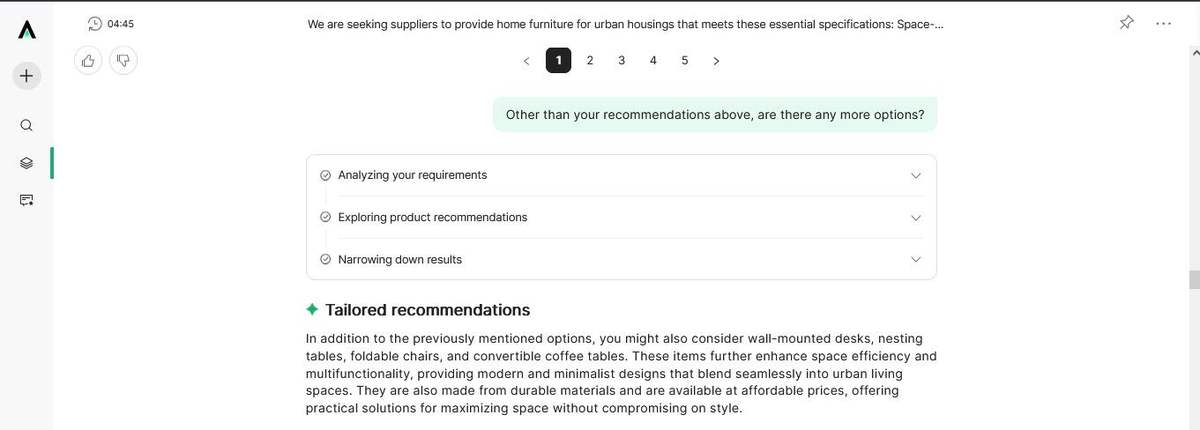Screen dimensions: 1200x430
Task: Open the messages icon in sidebar
Action: pyautogui.click(x=27, y=200)
